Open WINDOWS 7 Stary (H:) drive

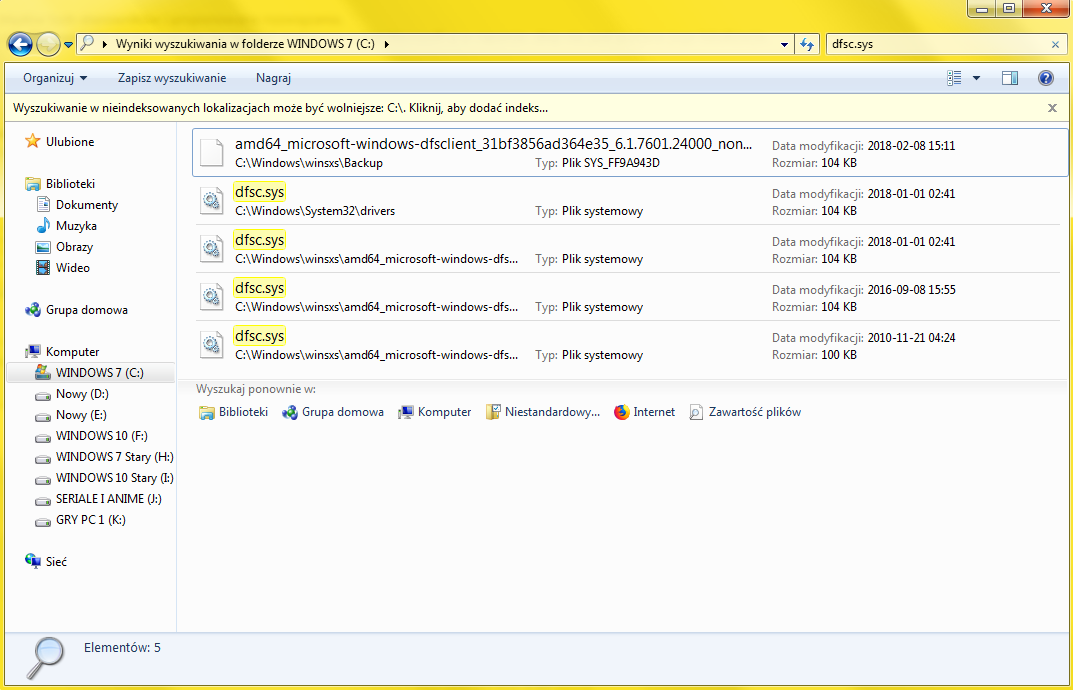click(114, 457)
